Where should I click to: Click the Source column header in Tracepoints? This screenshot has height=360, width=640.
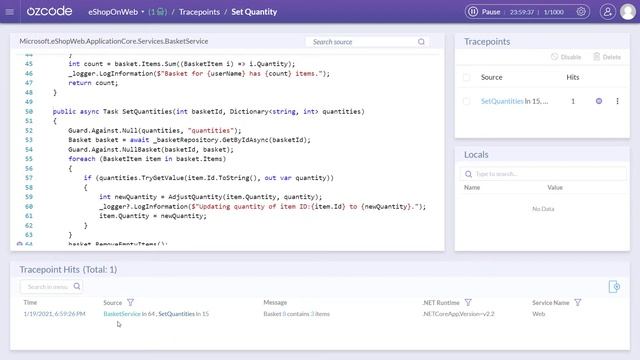[491, 77]
